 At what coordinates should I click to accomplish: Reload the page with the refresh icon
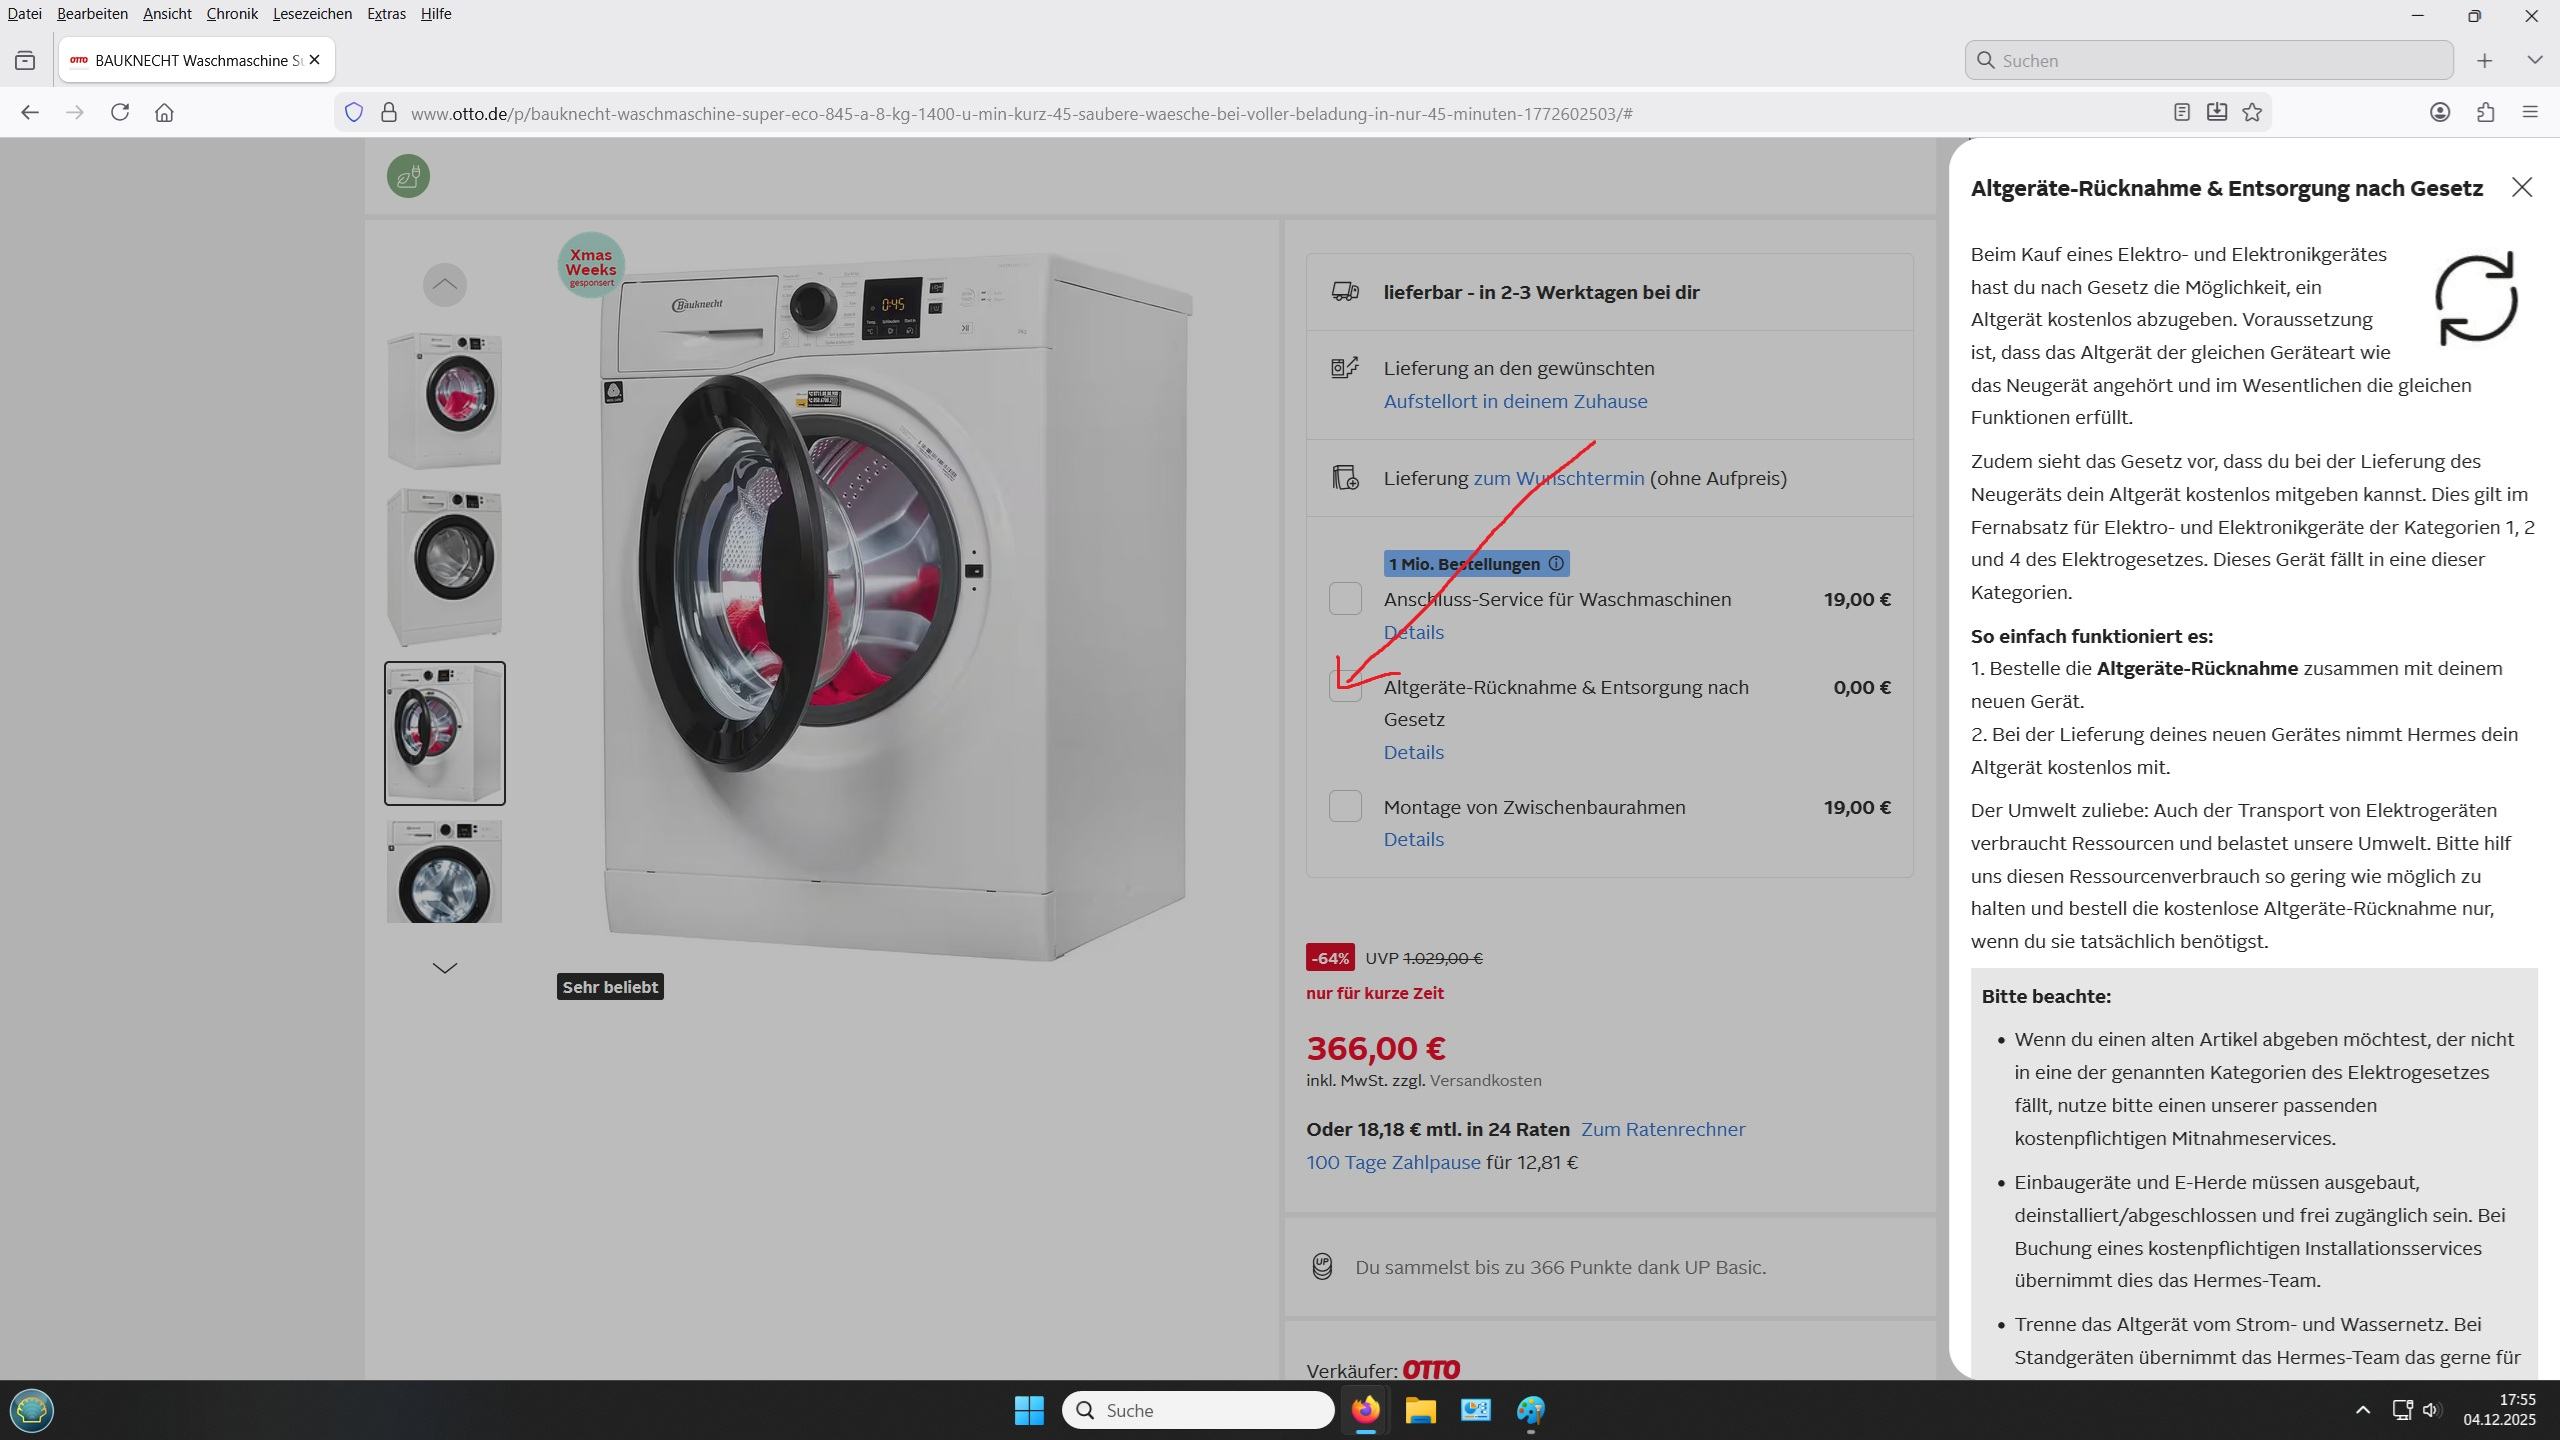click(120, 113)
